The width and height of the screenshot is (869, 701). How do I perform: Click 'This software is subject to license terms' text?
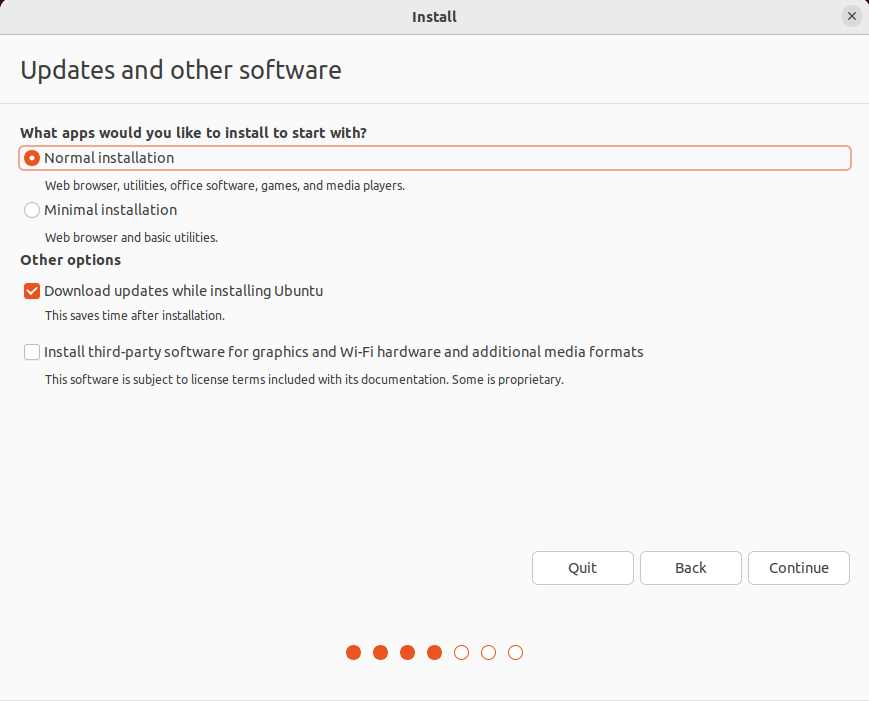pos(304,380)
